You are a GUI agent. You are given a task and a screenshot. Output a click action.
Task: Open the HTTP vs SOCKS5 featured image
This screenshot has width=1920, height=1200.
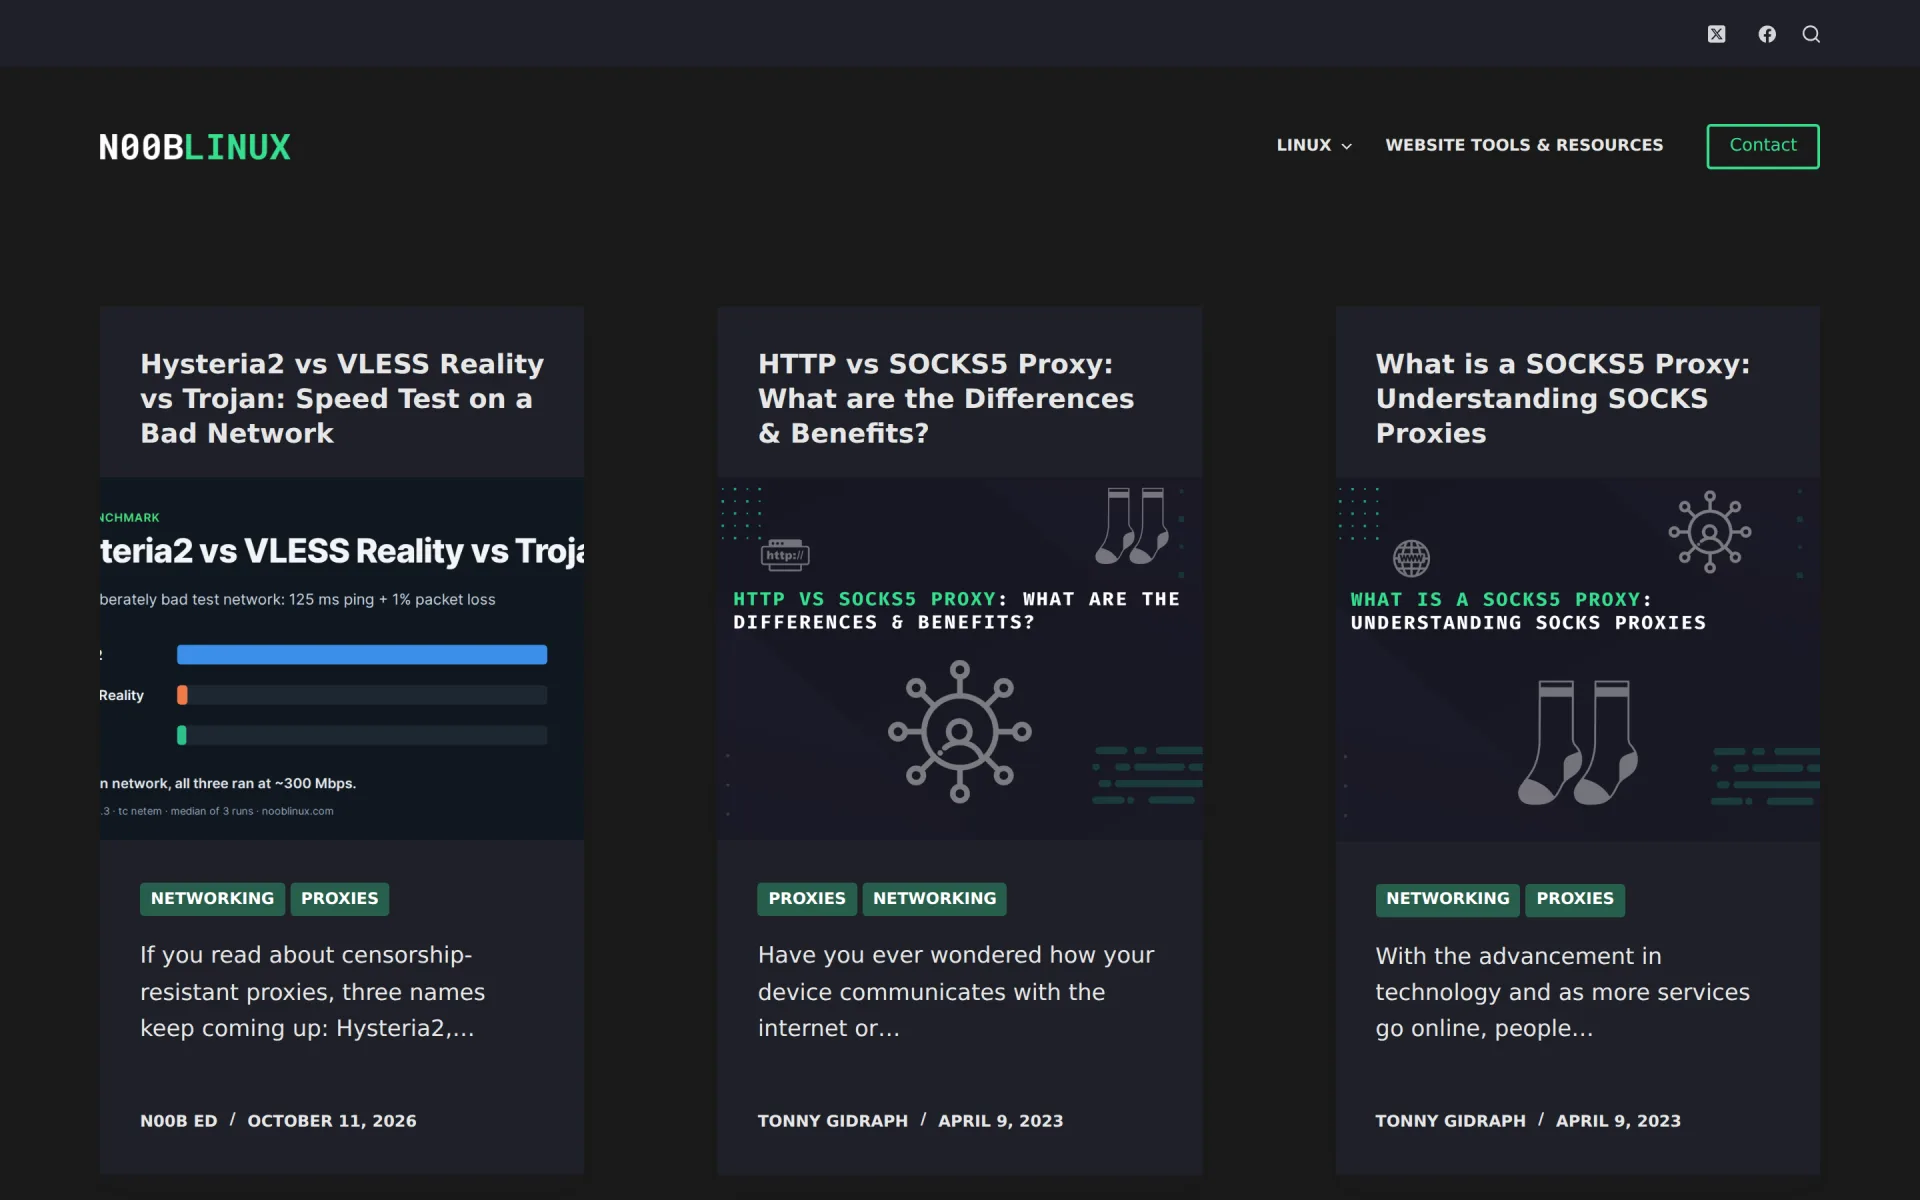pyautogui.click(x=960, y=658)
